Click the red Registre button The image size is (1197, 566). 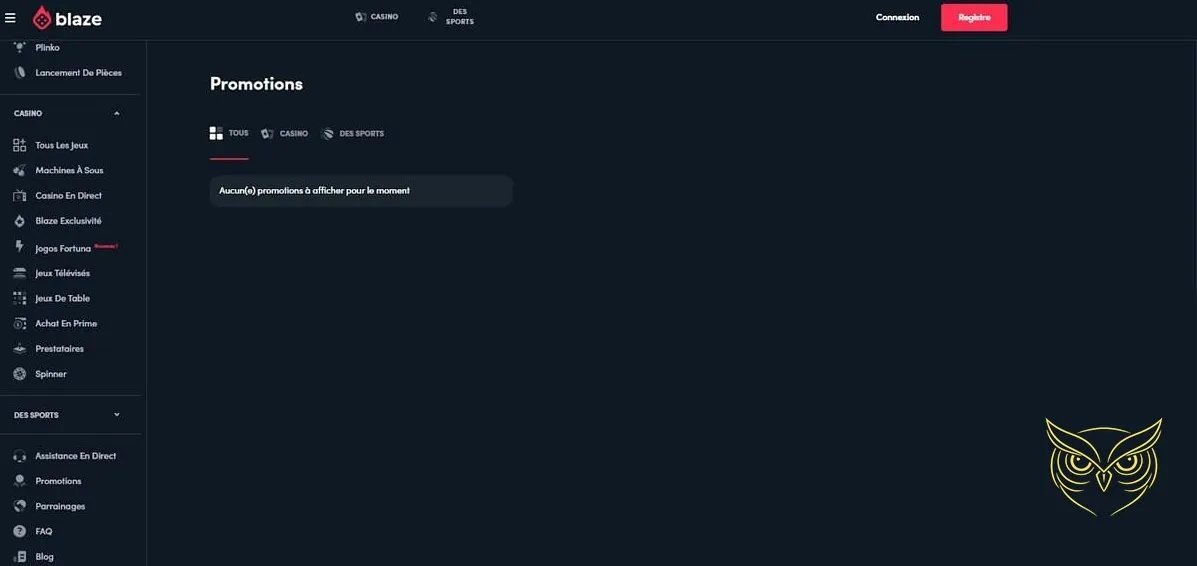pos(974,18)
